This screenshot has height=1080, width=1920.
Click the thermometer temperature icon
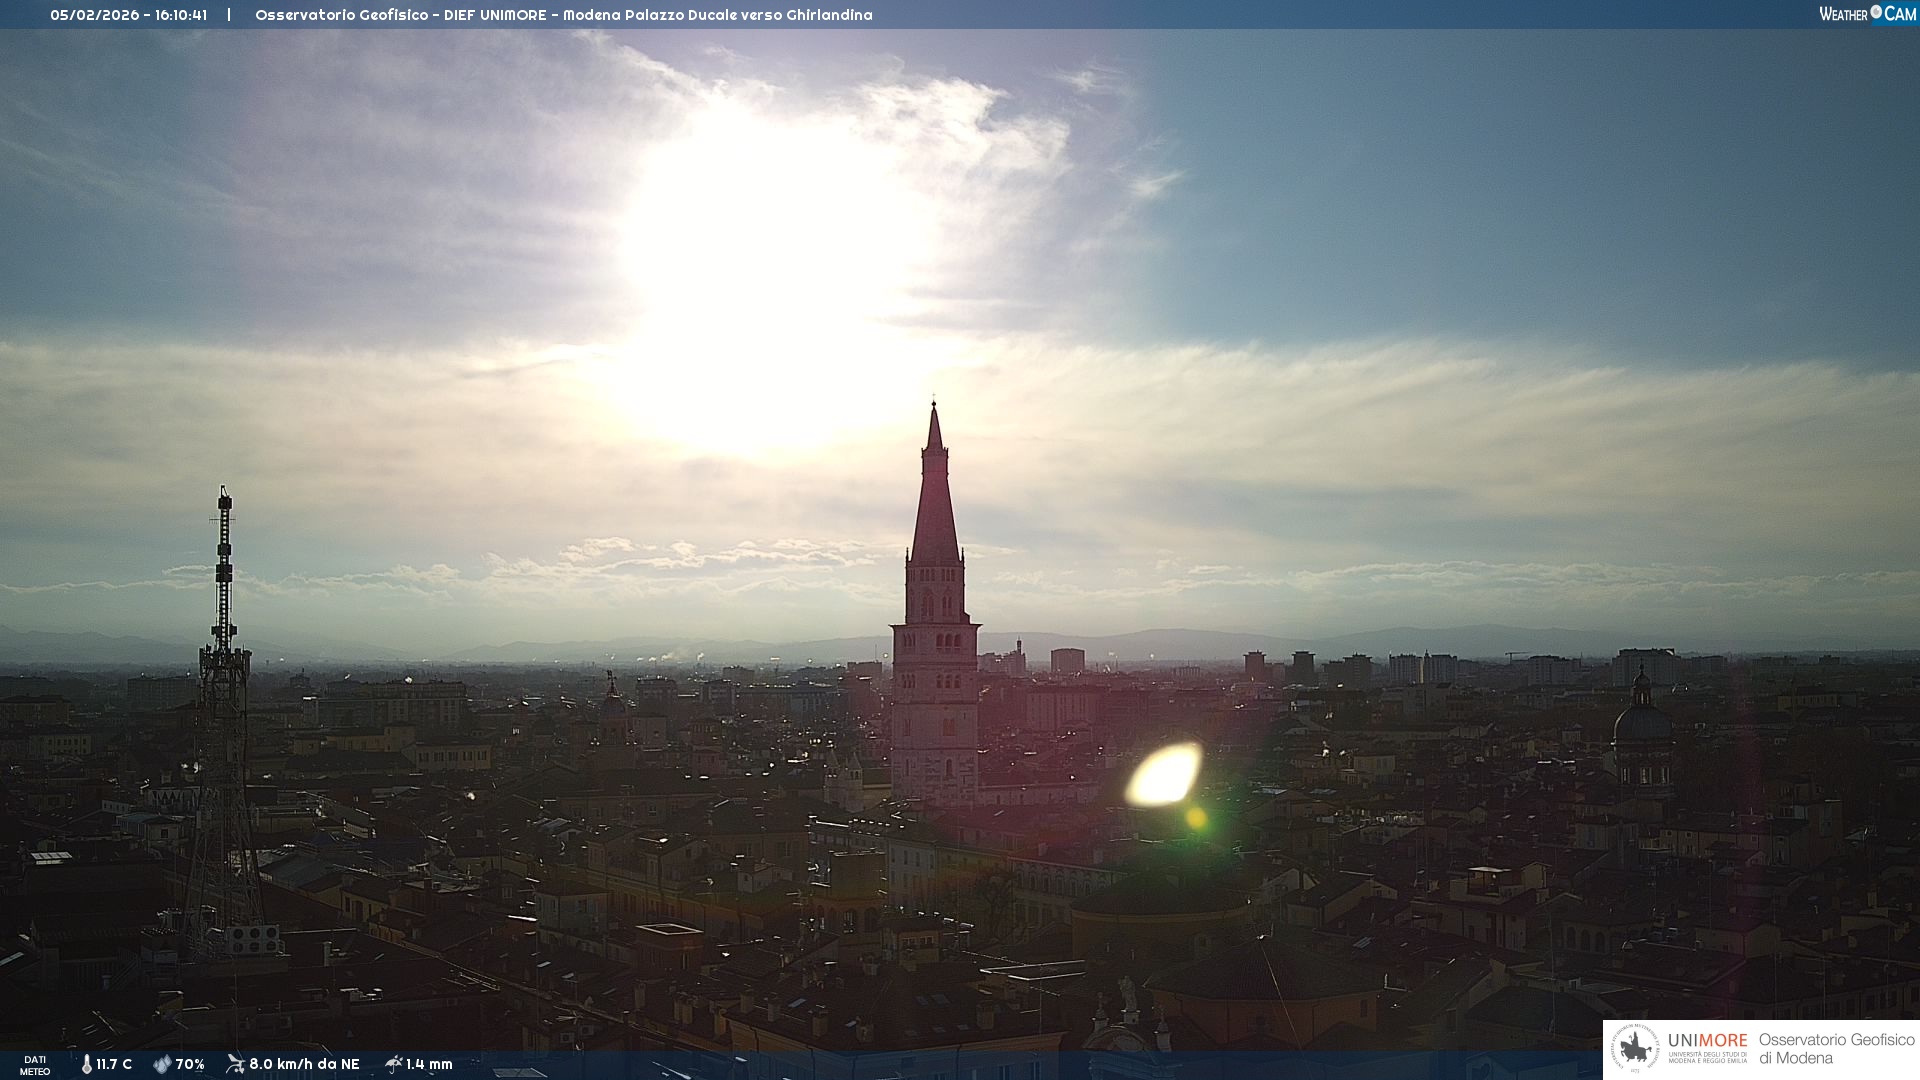pos(87,1064)
